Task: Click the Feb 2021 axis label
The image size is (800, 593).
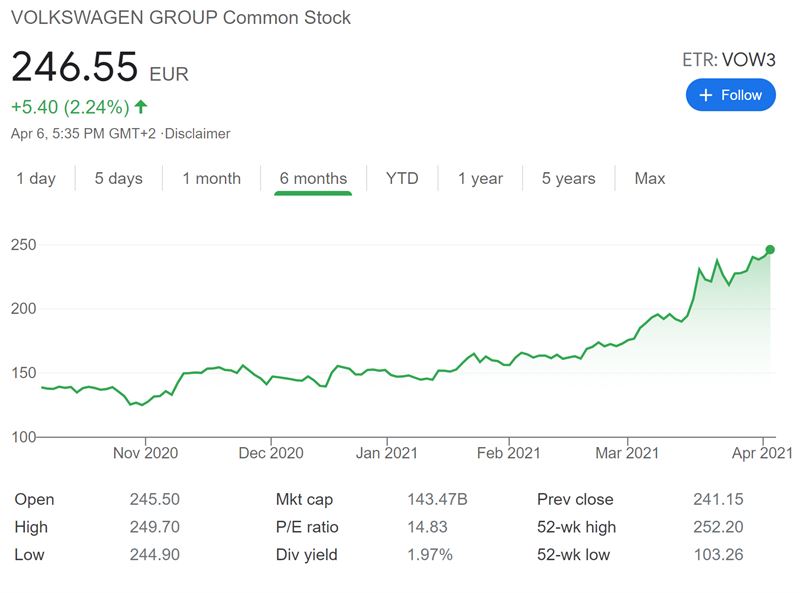Action: click(x=509, y=453)
